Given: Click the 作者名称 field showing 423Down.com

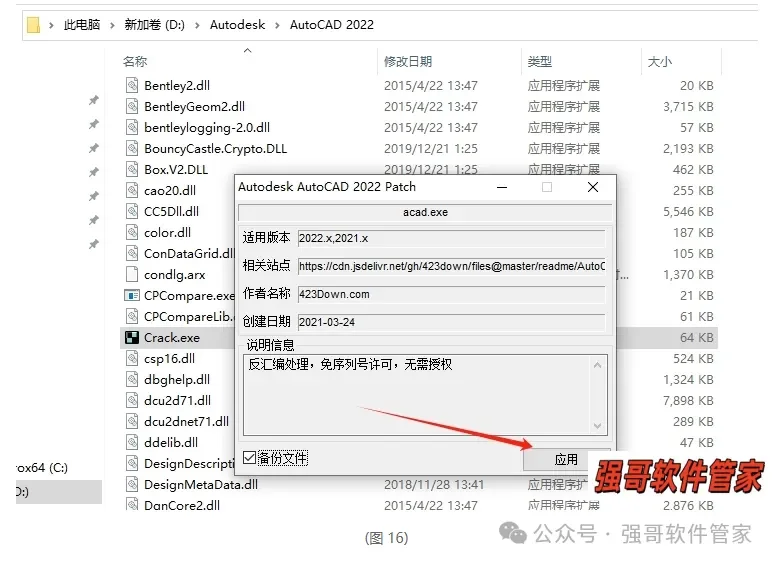Looking at the screenshot, I should [x=451, y=294].
